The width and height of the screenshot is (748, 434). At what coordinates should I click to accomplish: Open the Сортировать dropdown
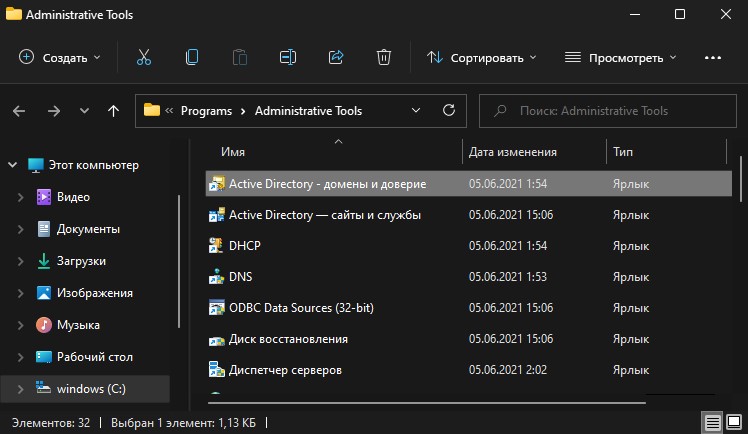[x=482, y=58]
